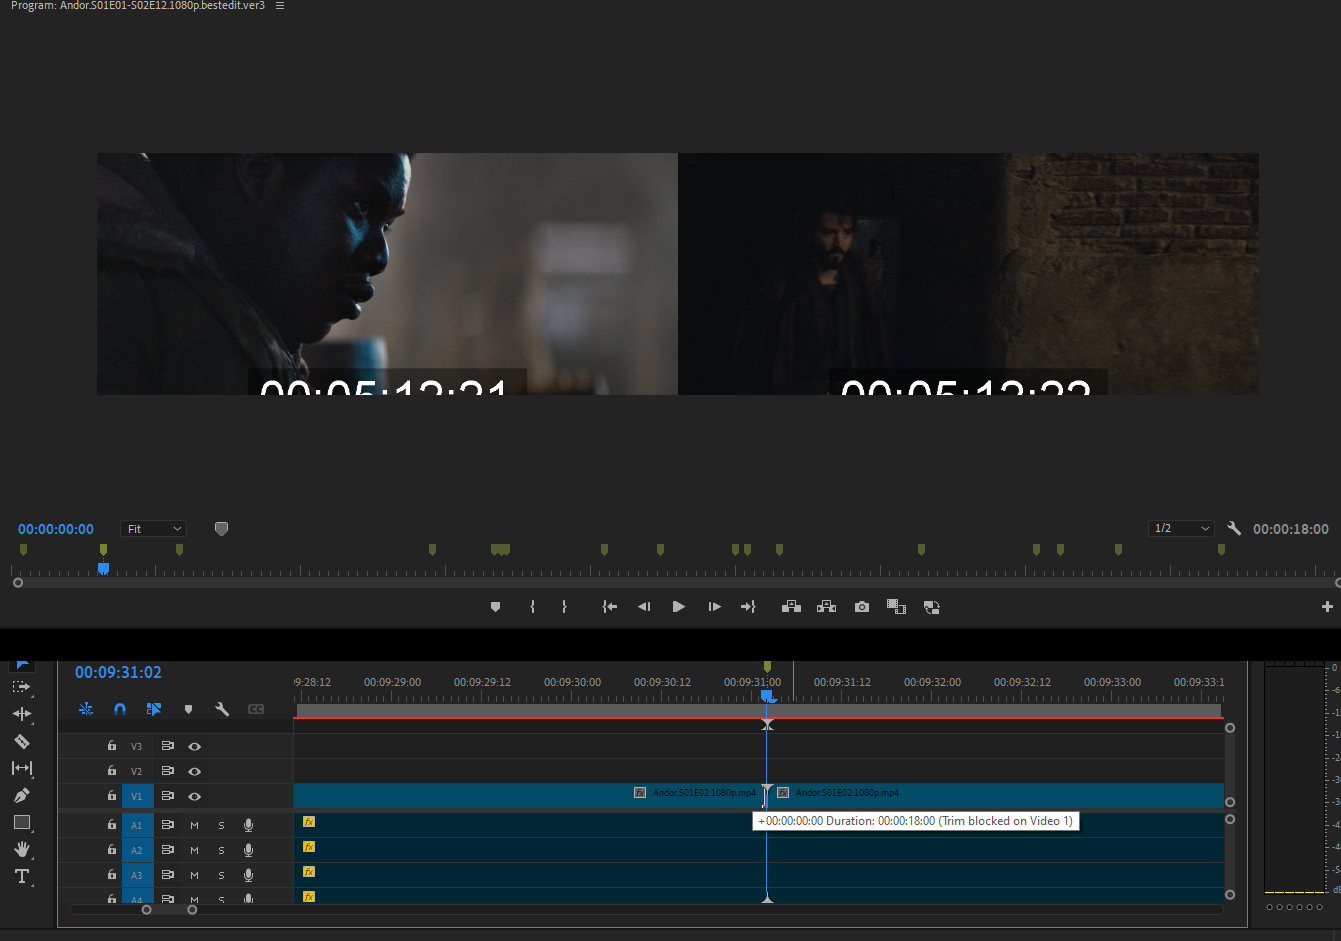Toggle sync lock on A3 track

[167, 875]
